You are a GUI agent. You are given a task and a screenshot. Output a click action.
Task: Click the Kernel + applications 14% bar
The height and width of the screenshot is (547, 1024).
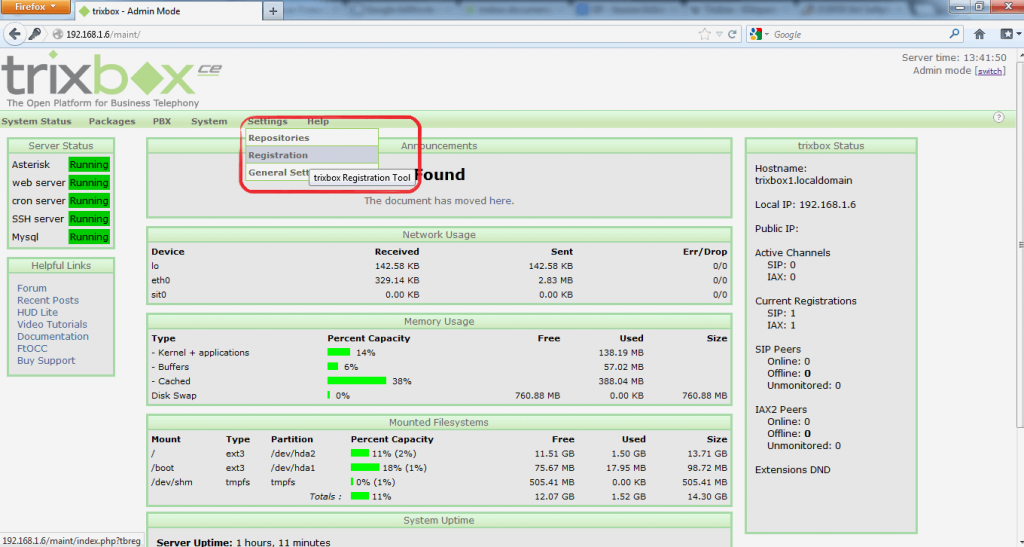click(338, 352)
